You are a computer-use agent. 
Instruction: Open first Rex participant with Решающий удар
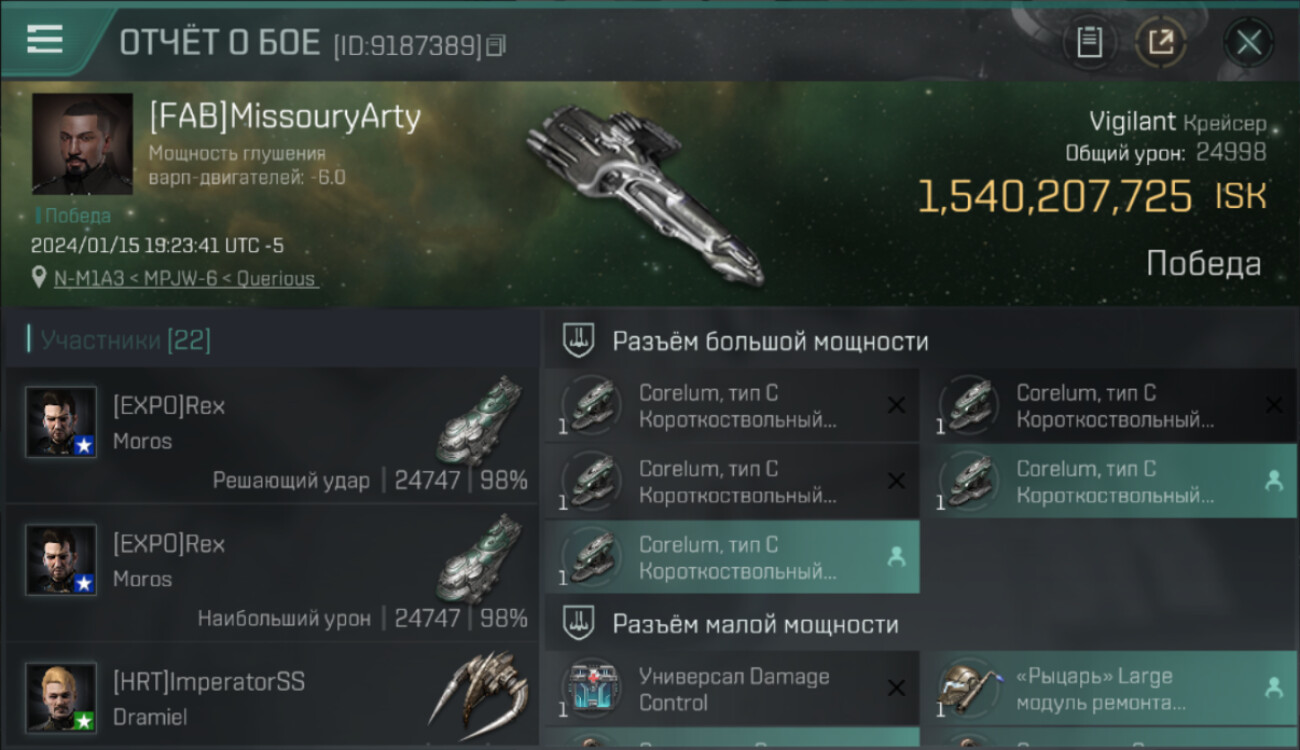(x=272, y=435)
